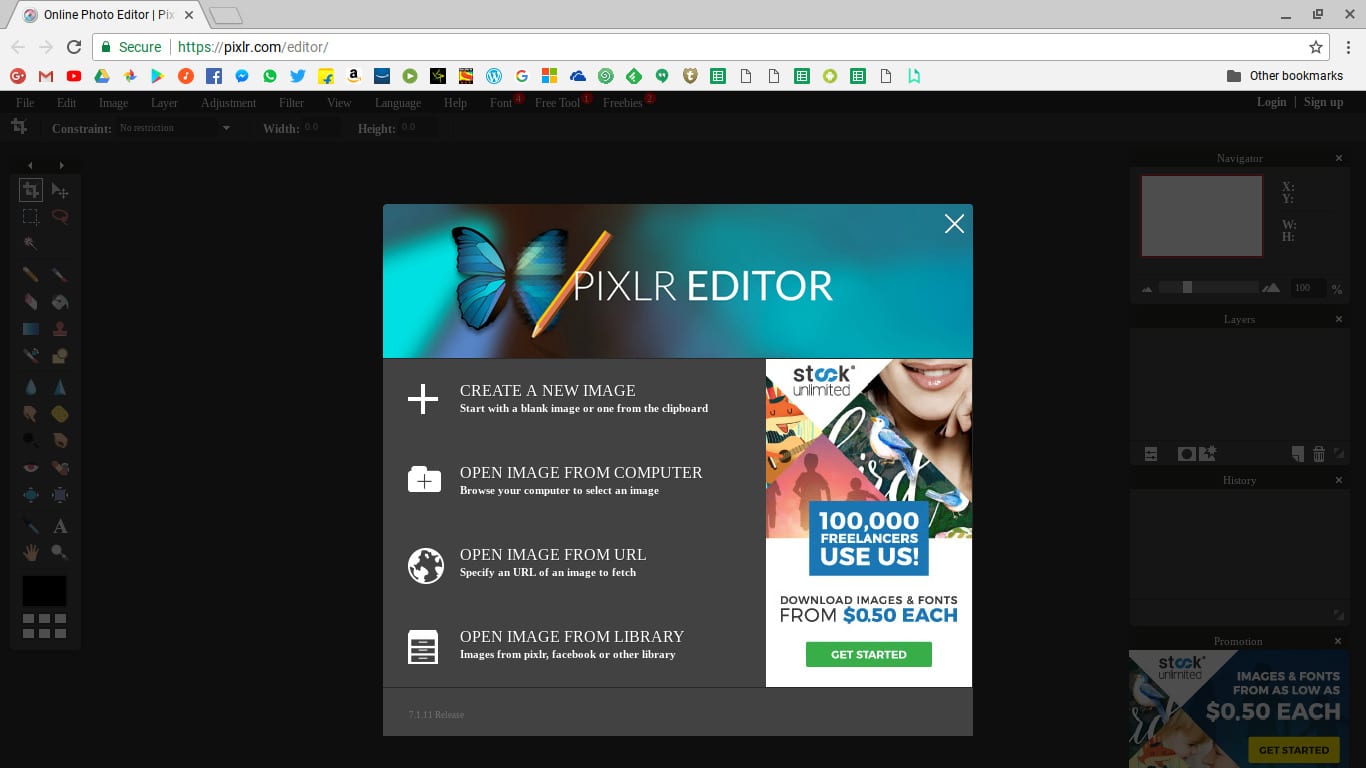Select the Dodge tool
Viewport: 1366px width, 768px height.
(x=31, y=440)
